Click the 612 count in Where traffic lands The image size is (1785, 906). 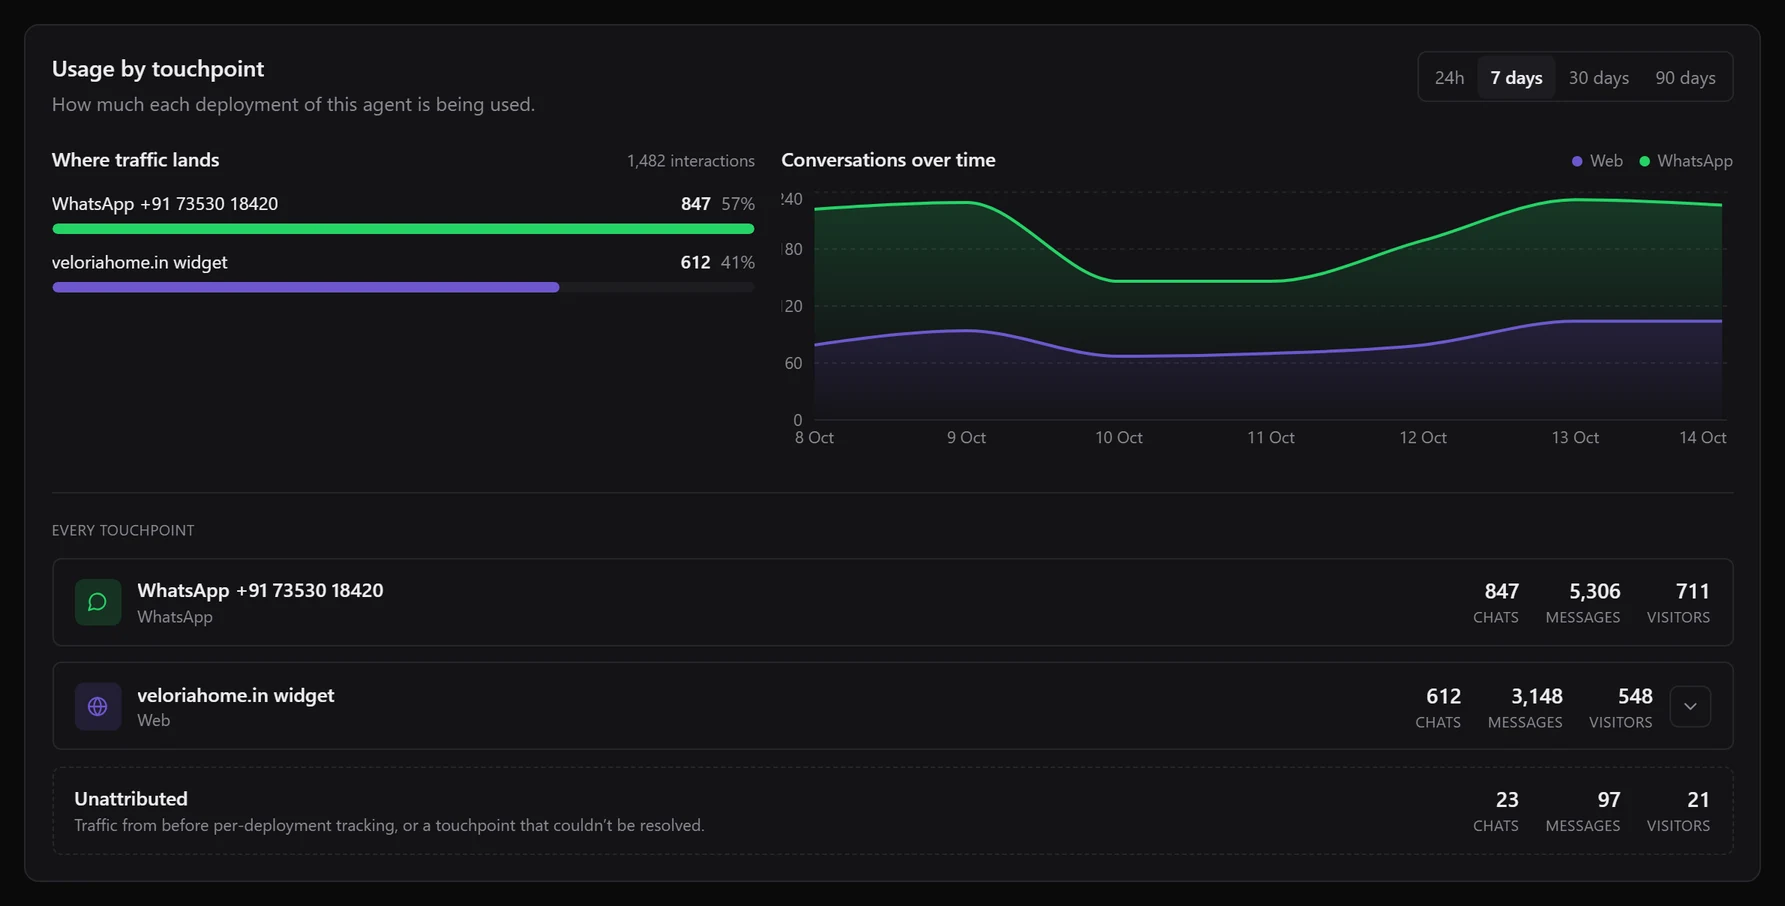[x=695, y=262]
